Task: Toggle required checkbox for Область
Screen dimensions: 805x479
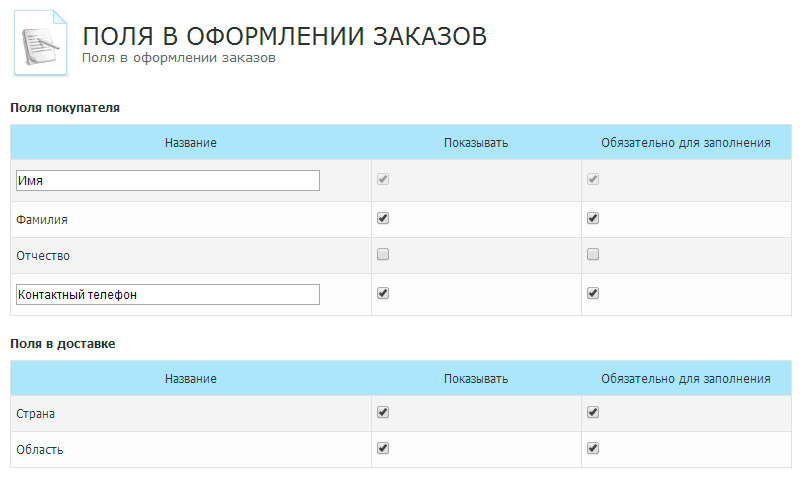Action: coord(593,448)
